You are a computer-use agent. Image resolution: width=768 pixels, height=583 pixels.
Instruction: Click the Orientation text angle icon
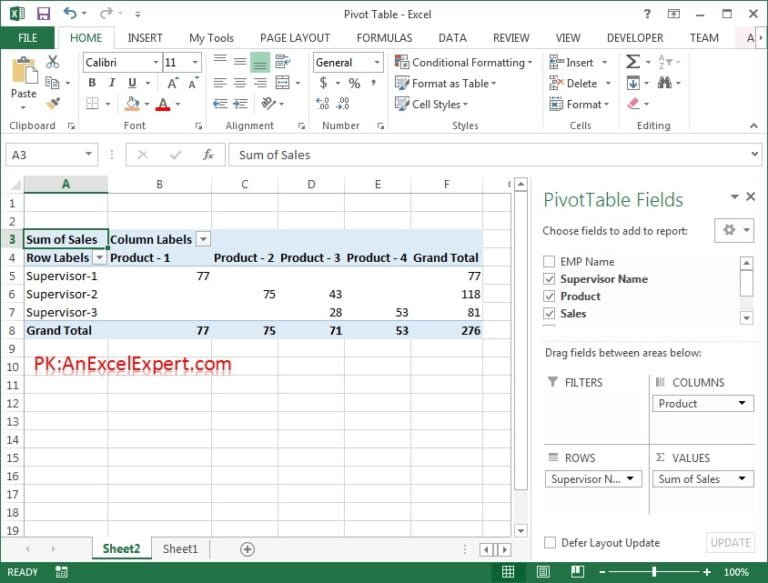tap(269, 103)
